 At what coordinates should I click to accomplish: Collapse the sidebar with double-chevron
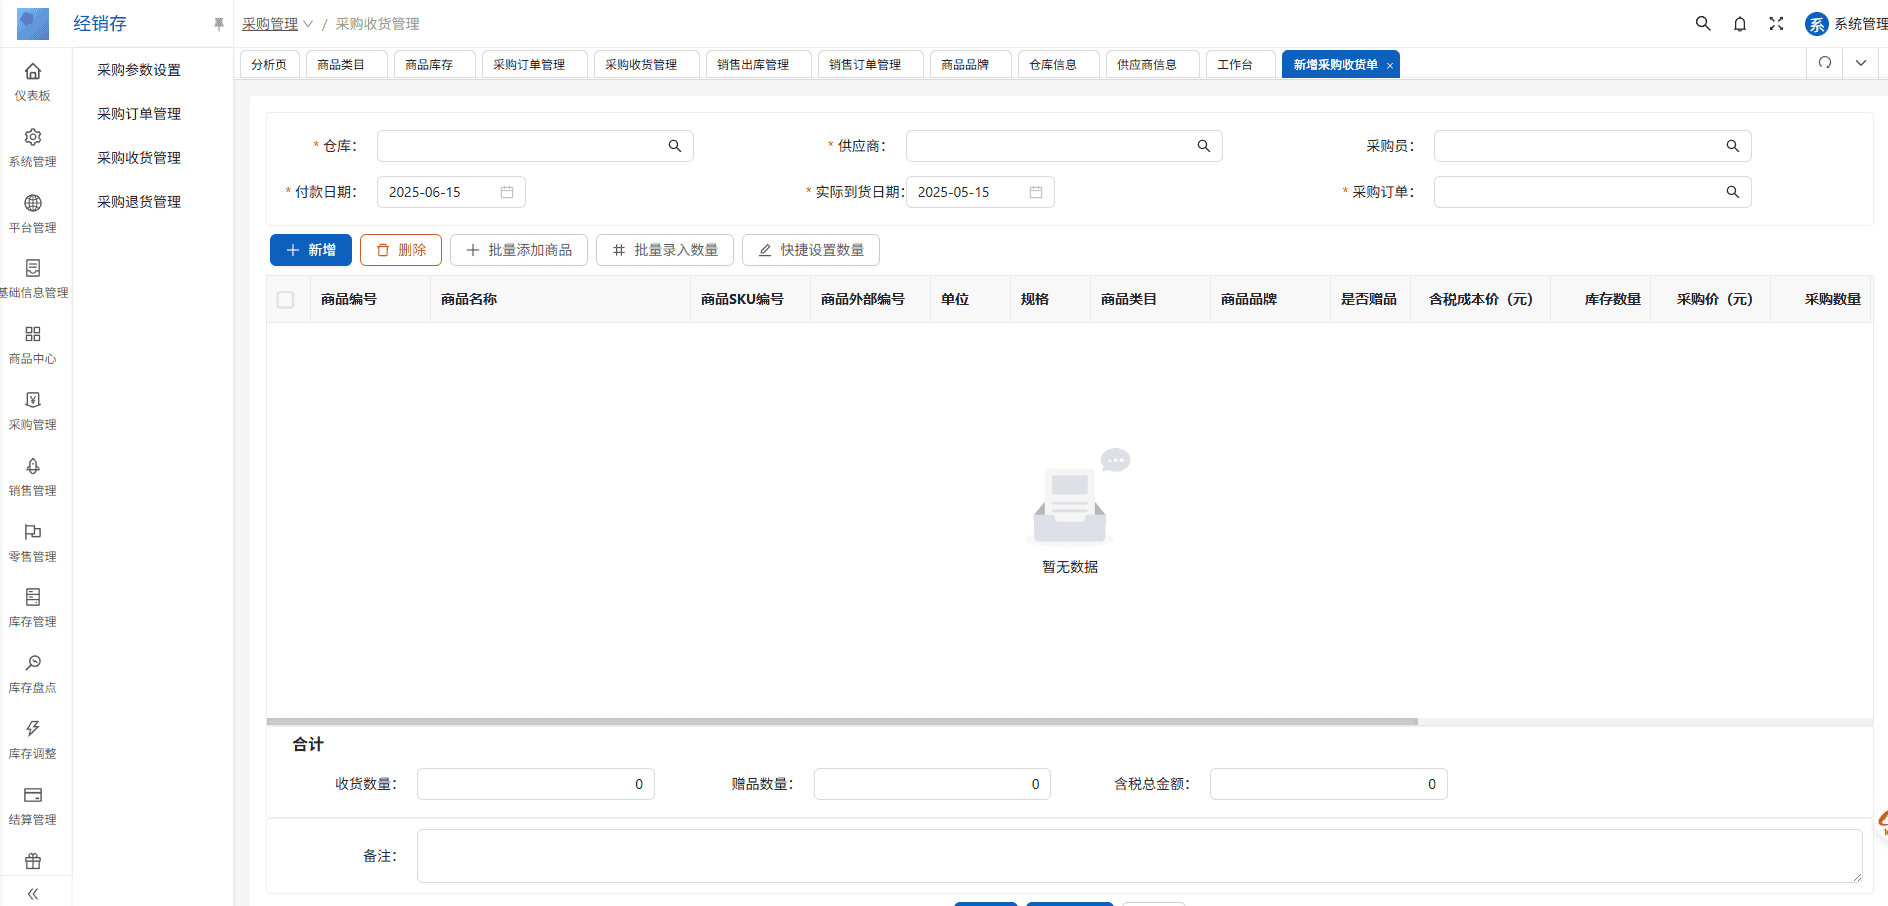[x=33, y=894]
